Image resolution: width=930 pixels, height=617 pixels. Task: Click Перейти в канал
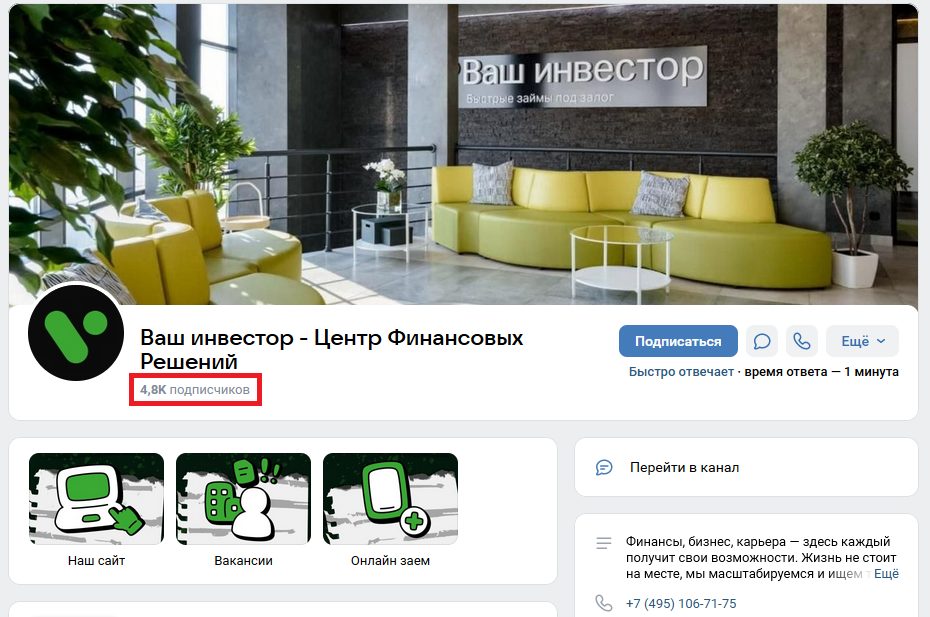click(x=684, y=467)
